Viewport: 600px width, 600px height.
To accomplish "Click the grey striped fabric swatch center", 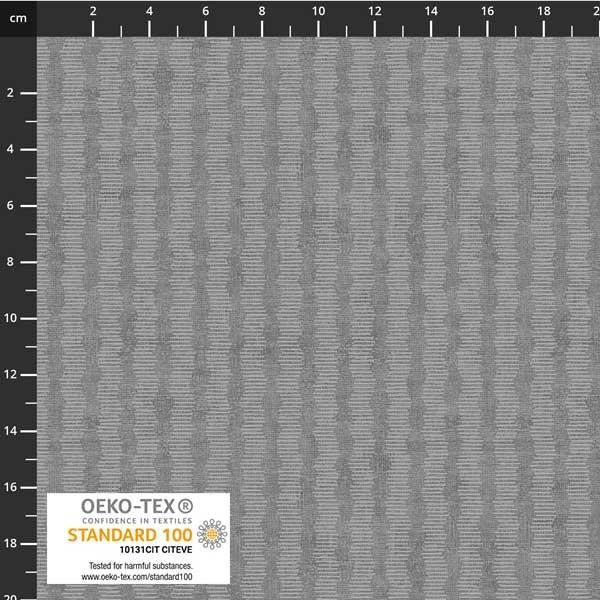I will 318,300.
